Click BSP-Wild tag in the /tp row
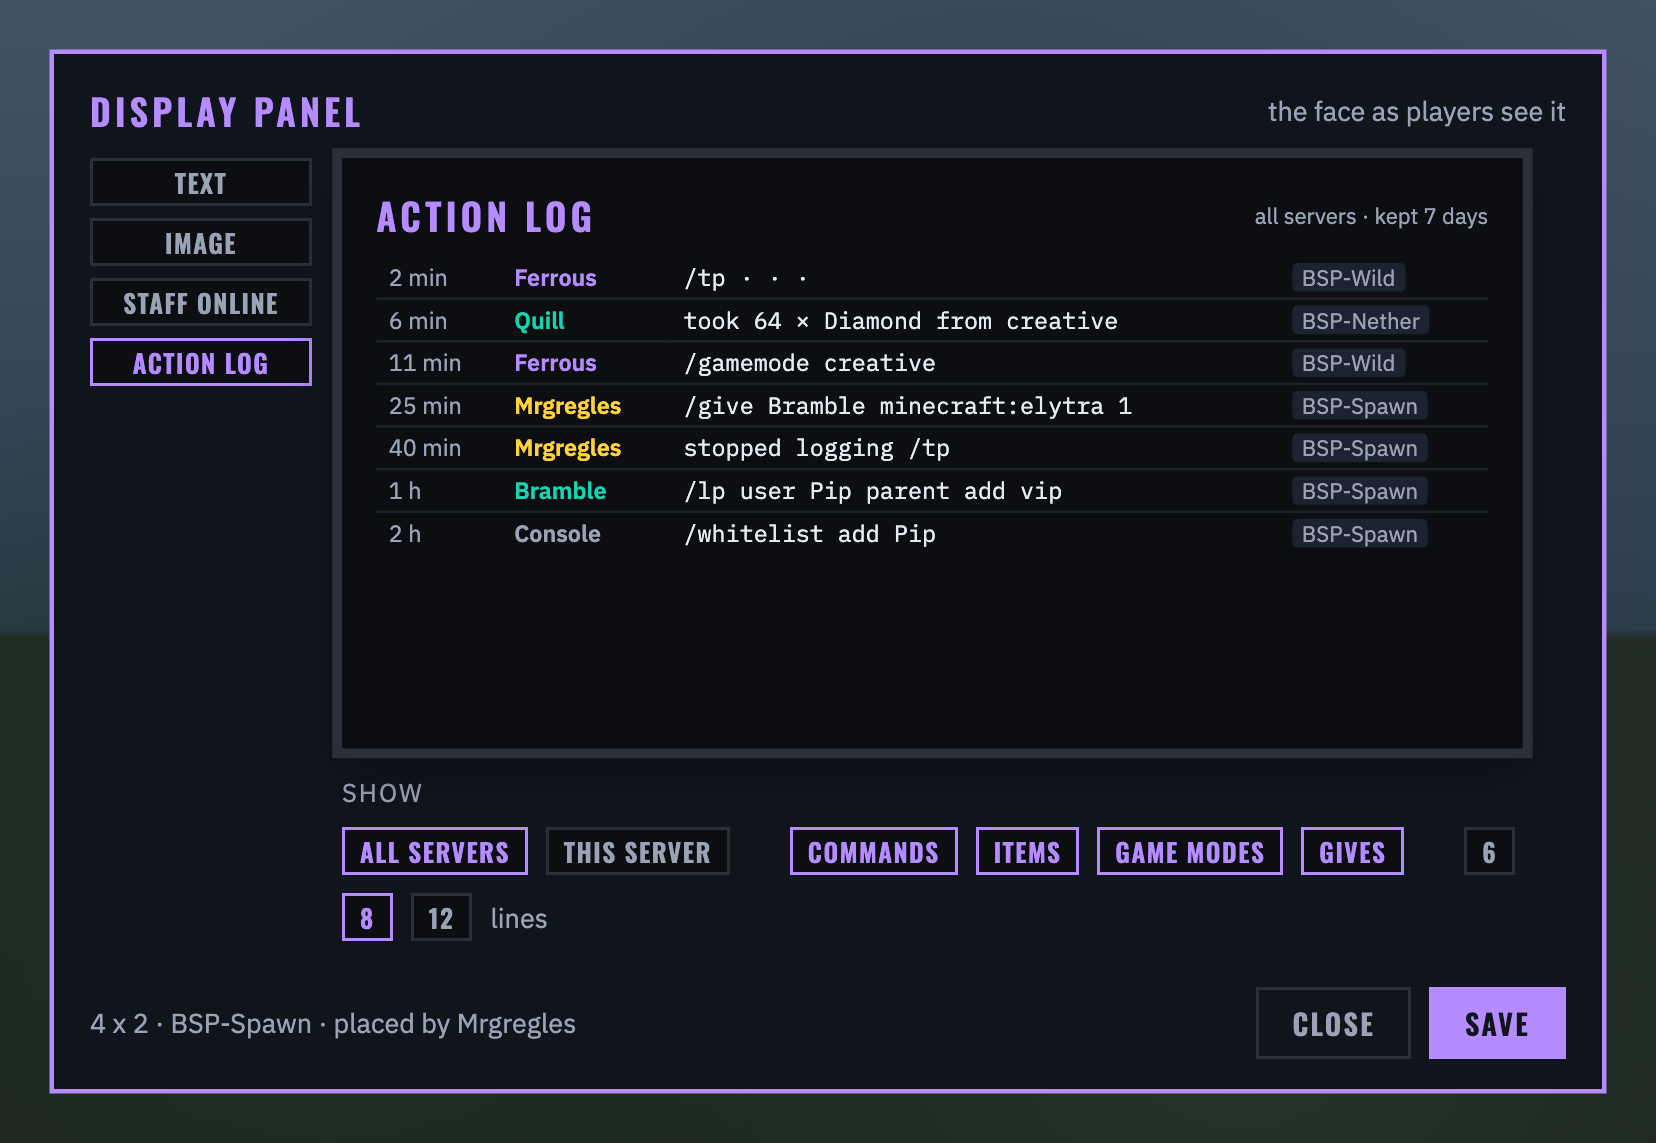Image resolution: width=1656 pixels, height=1143 pixels. [x=1348, y=278]
